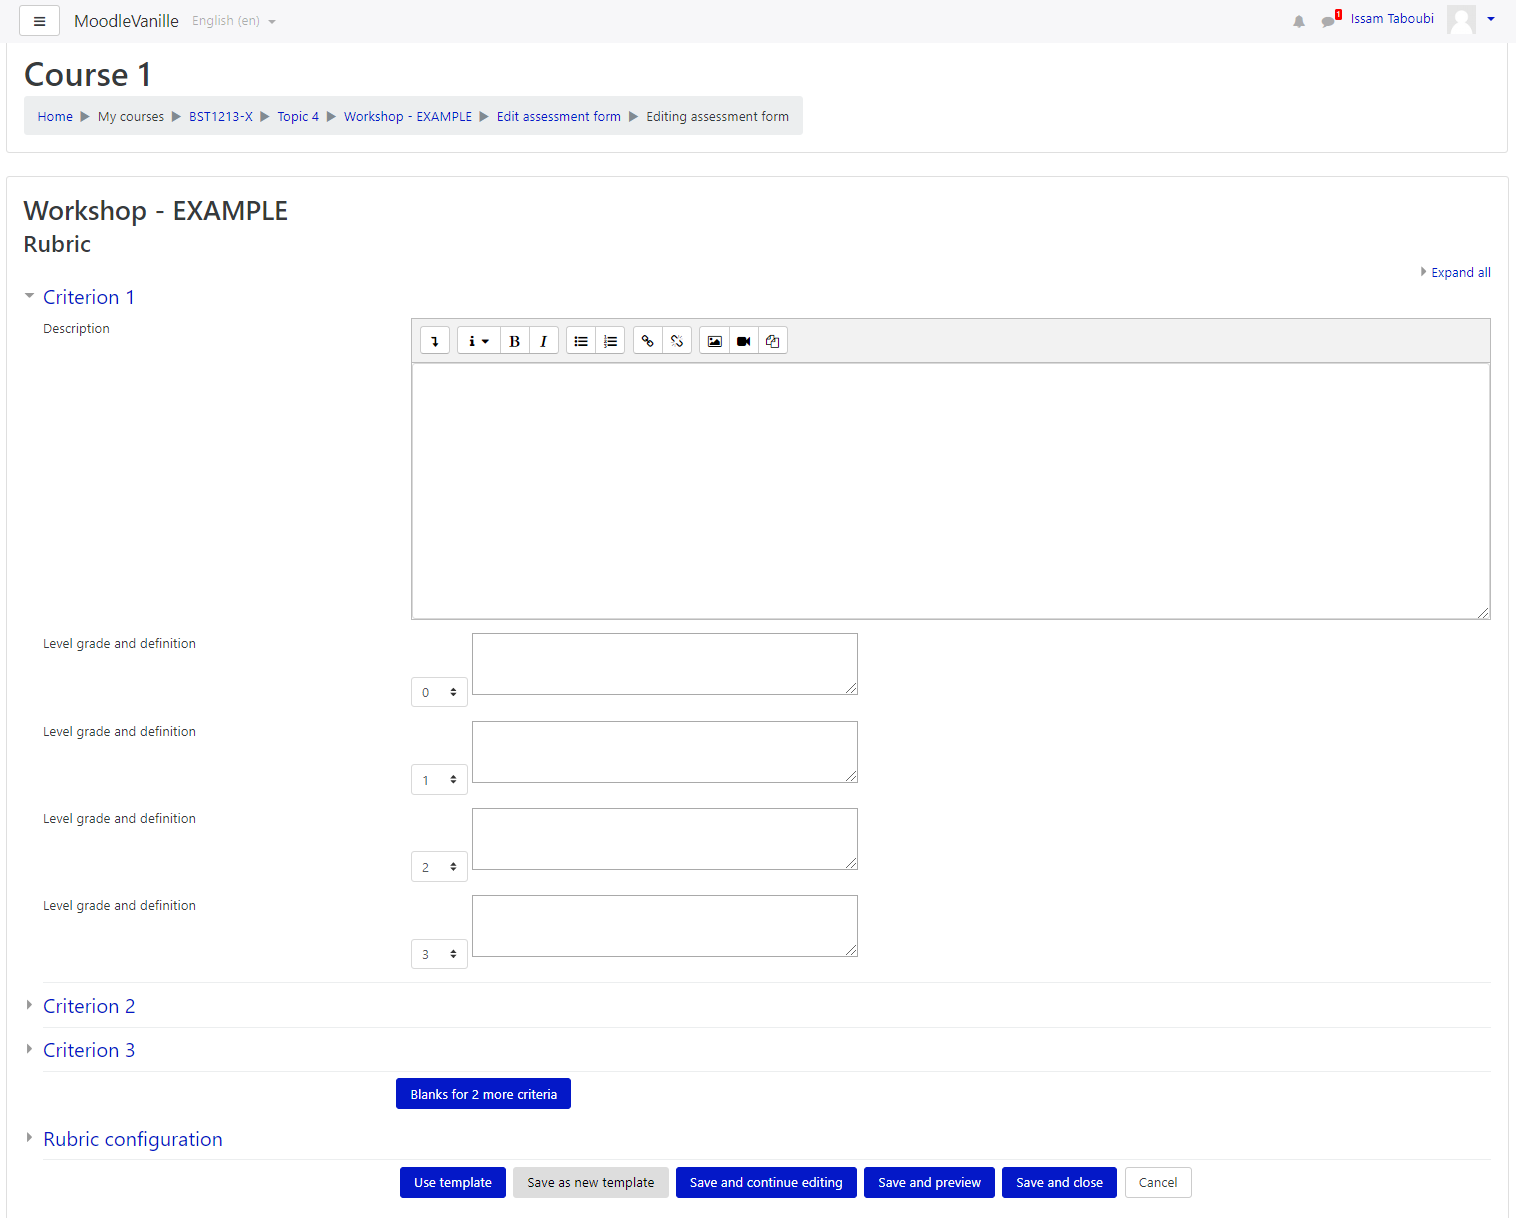Open the English (en) language menu
This screenshot has height=1218, width=1516.
[x=233, y=21]
